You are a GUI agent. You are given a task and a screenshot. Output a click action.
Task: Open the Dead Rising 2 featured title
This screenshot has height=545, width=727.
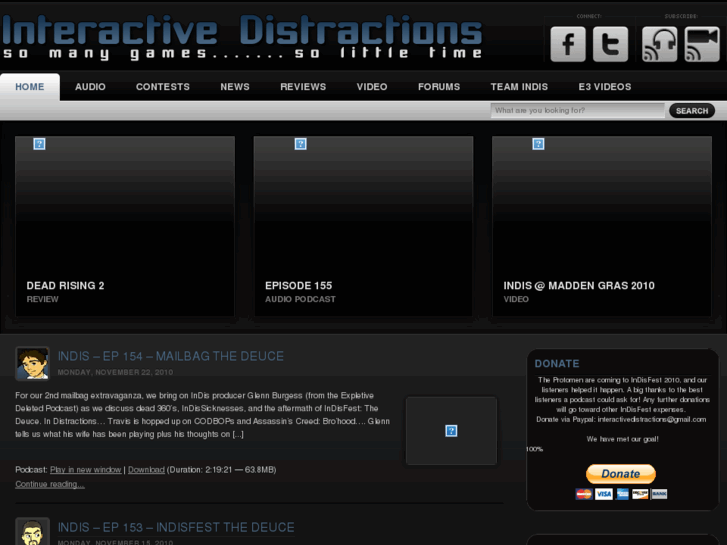(65, 286)
